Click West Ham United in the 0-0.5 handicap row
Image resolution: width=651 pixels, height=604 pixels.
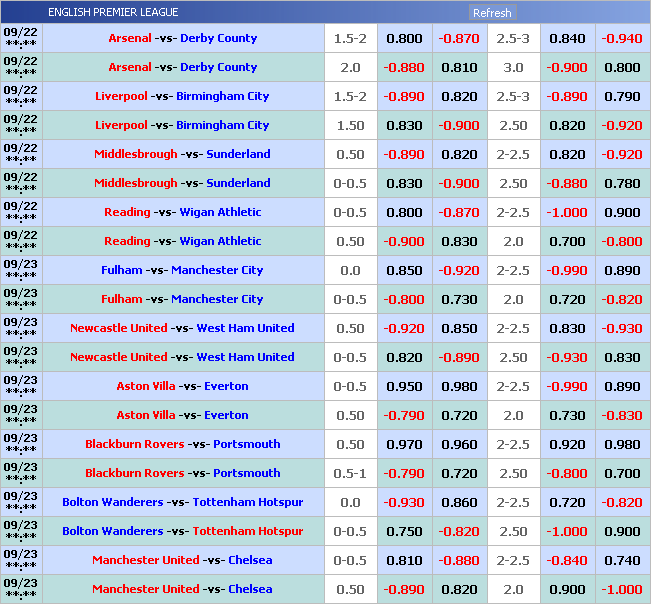coord(245,357)
